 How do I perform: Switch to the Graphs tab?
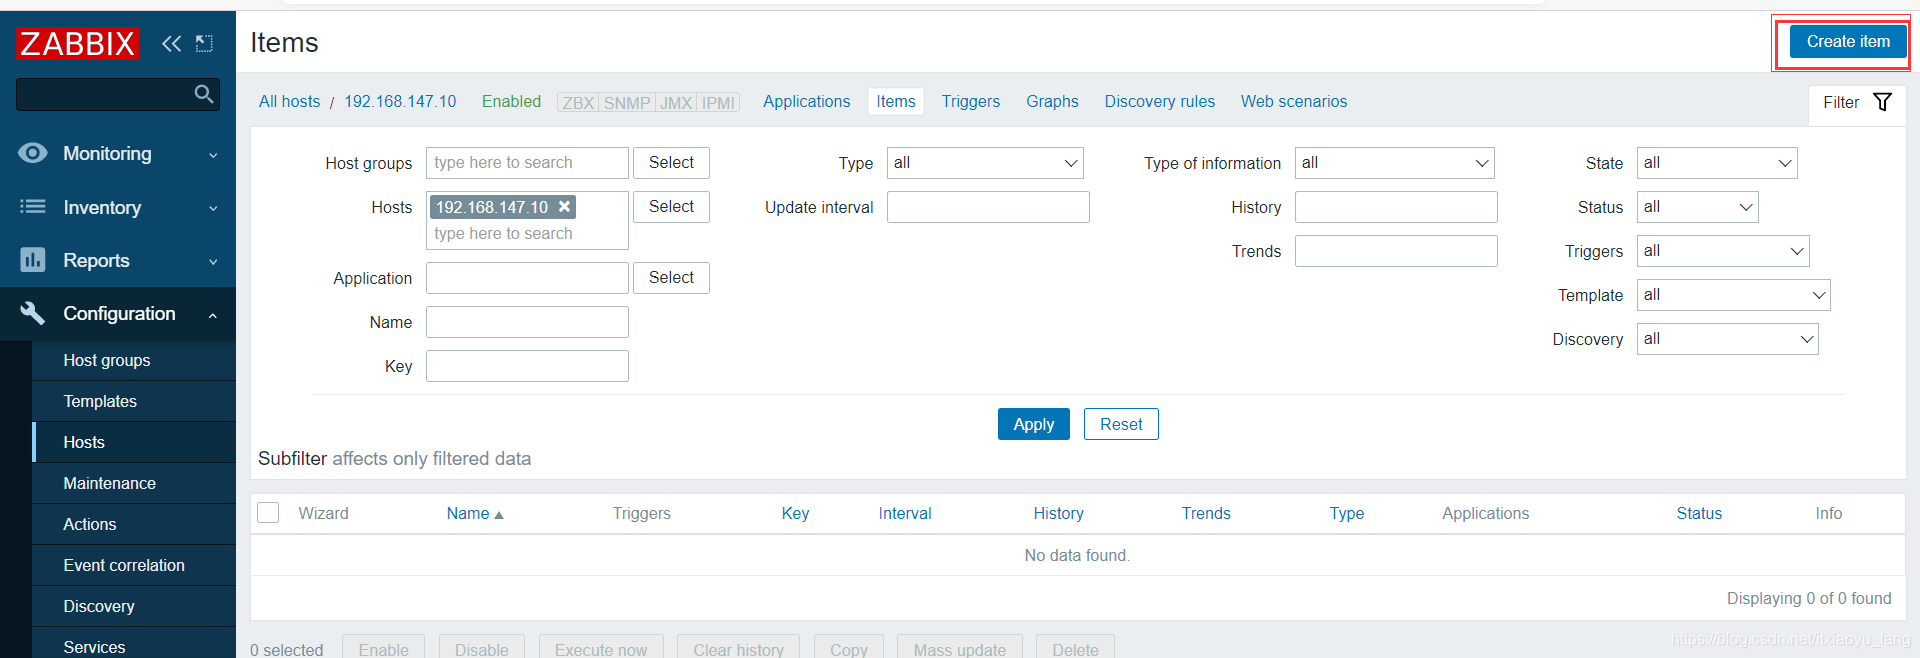point(1052,101)
